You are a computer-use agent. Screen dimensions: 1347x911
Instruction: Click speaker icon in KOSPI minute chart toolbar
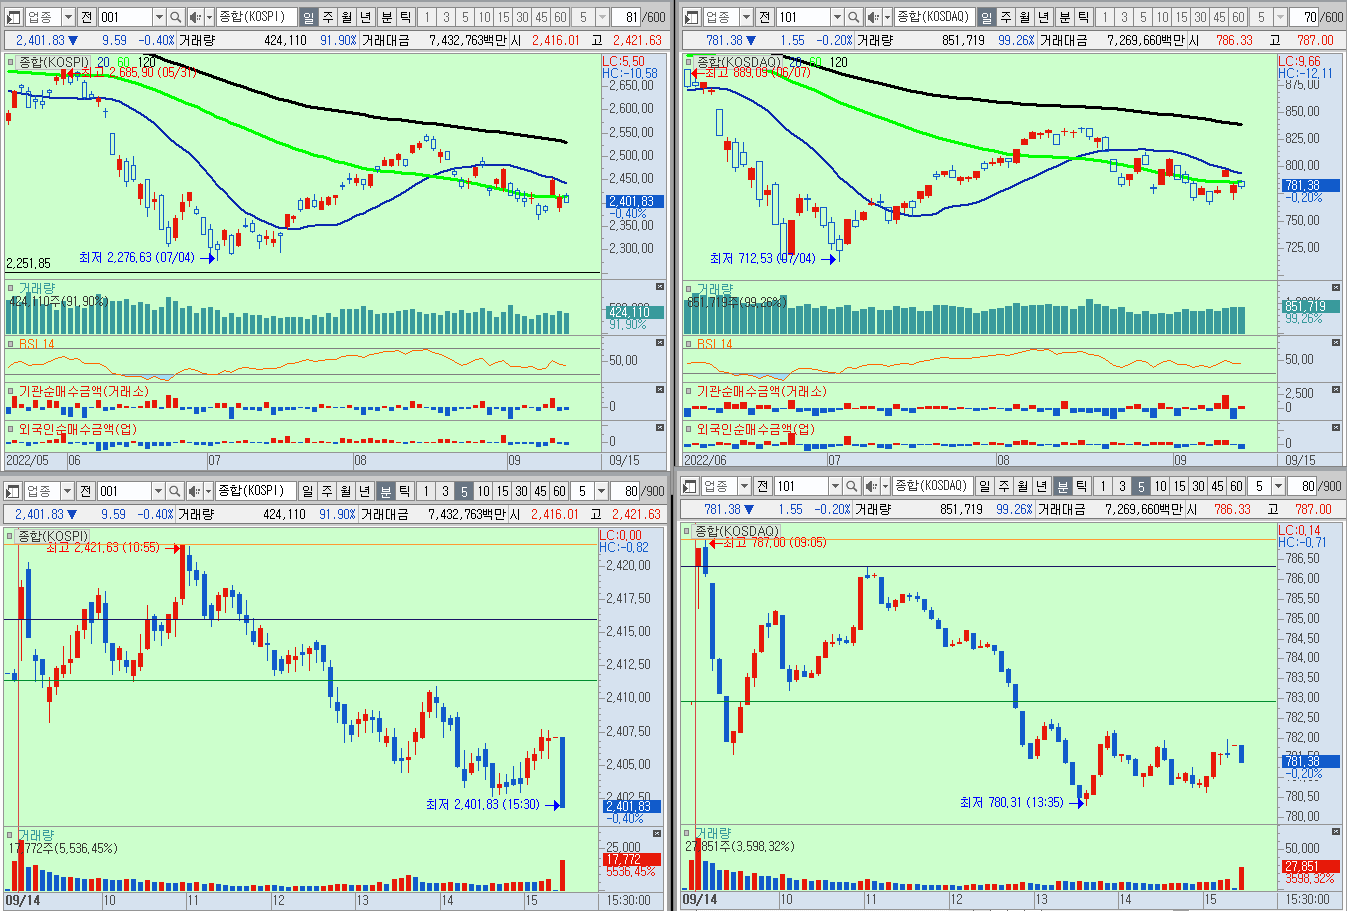(x=195, y=491)
